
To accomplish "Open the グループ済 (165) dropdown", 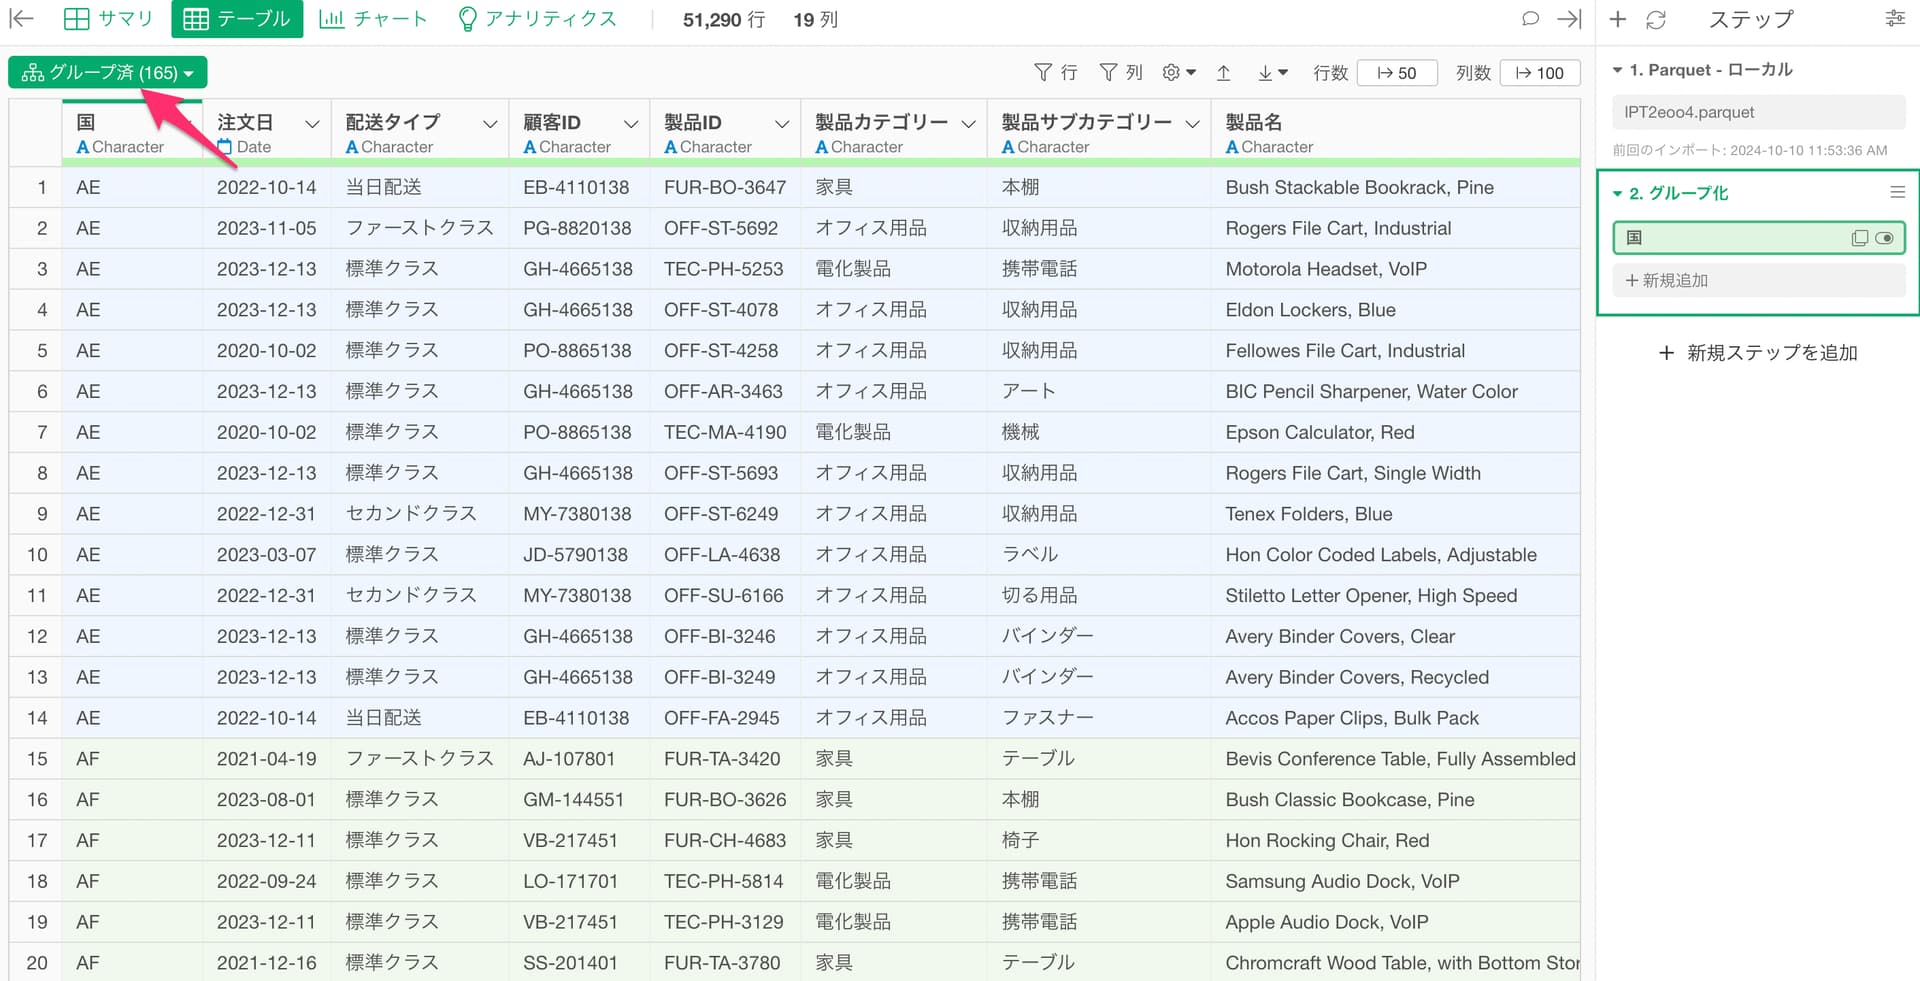I will tap(108, 73).
